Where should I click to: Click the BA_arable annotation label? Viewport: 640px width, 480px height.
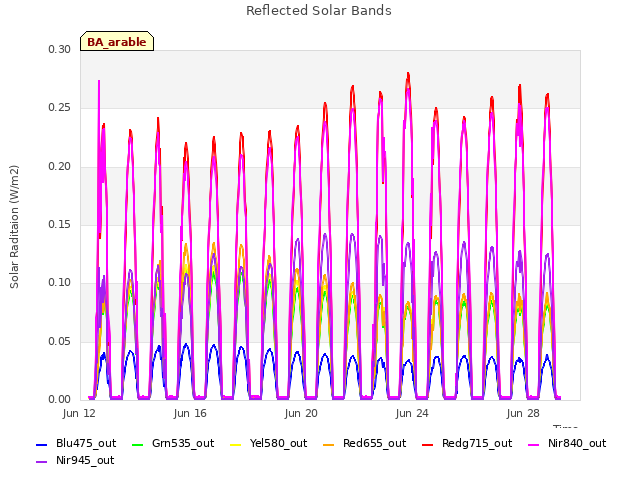pyautogui.click(x=117, y=41)
